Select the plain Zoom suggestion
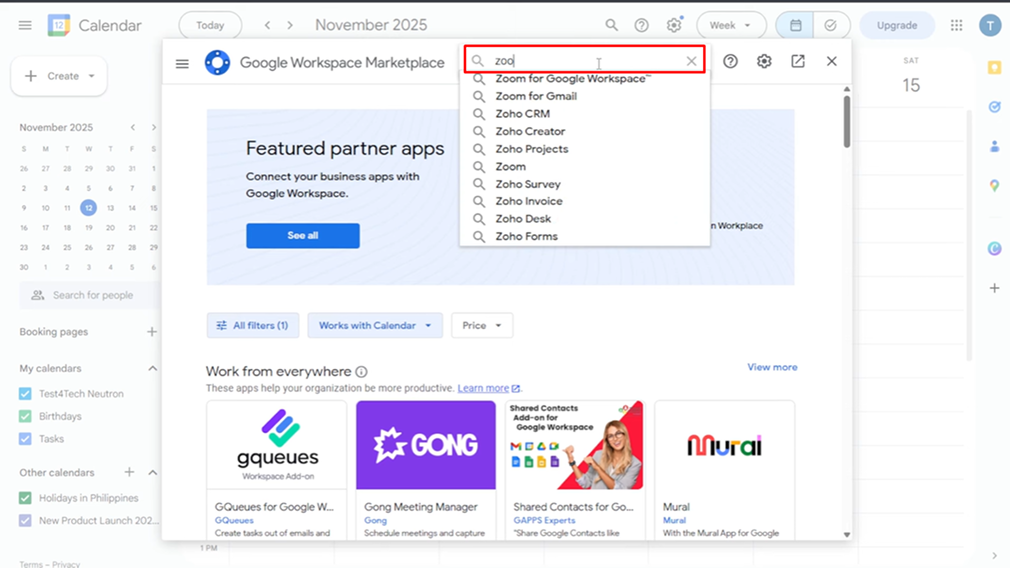 585,166
